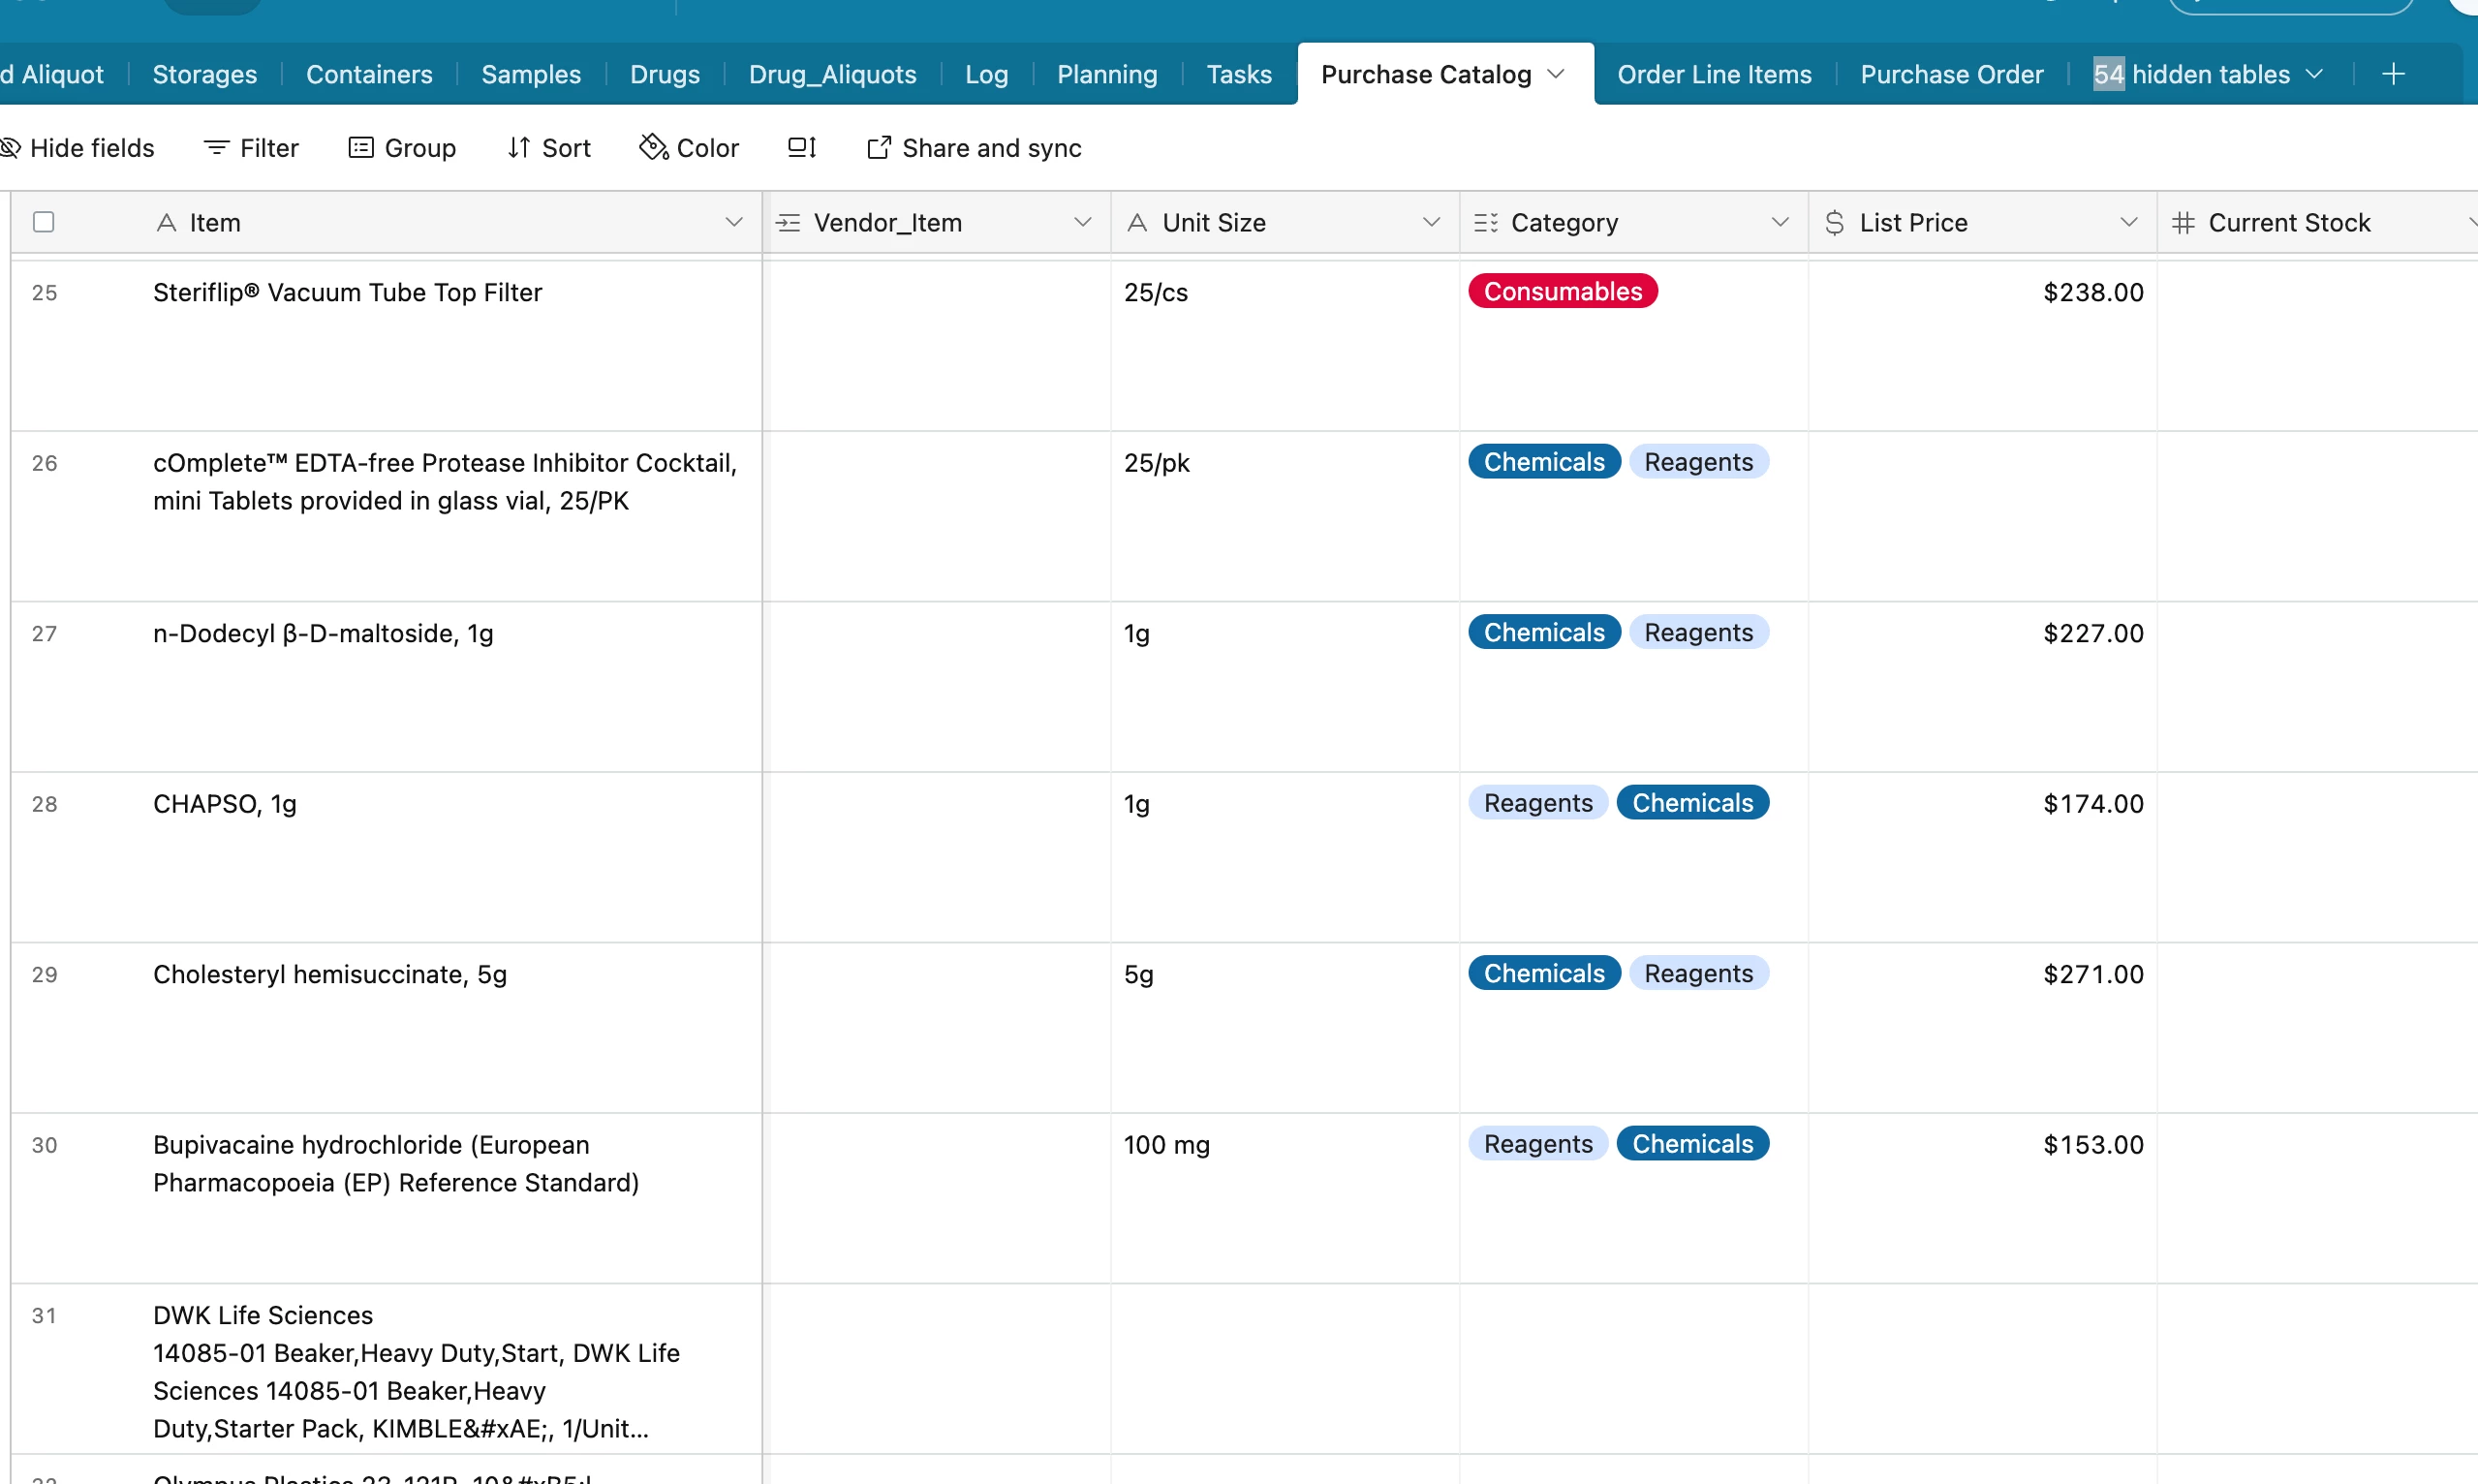The image size is (2478, 1484).
Task: Click the Unit Size text-type icon
Action: tap(1137, 222)
